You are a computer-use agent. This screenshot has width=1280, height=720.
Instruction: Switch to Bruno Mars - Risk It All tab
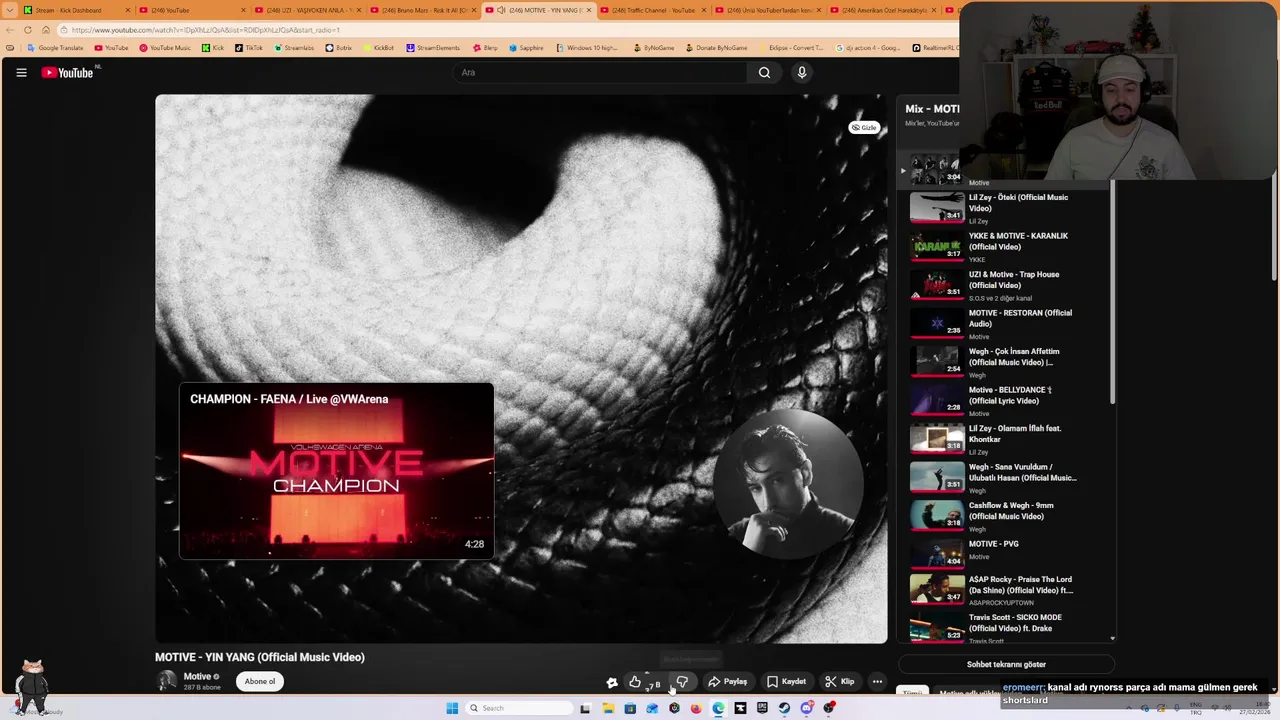[423, 10]
